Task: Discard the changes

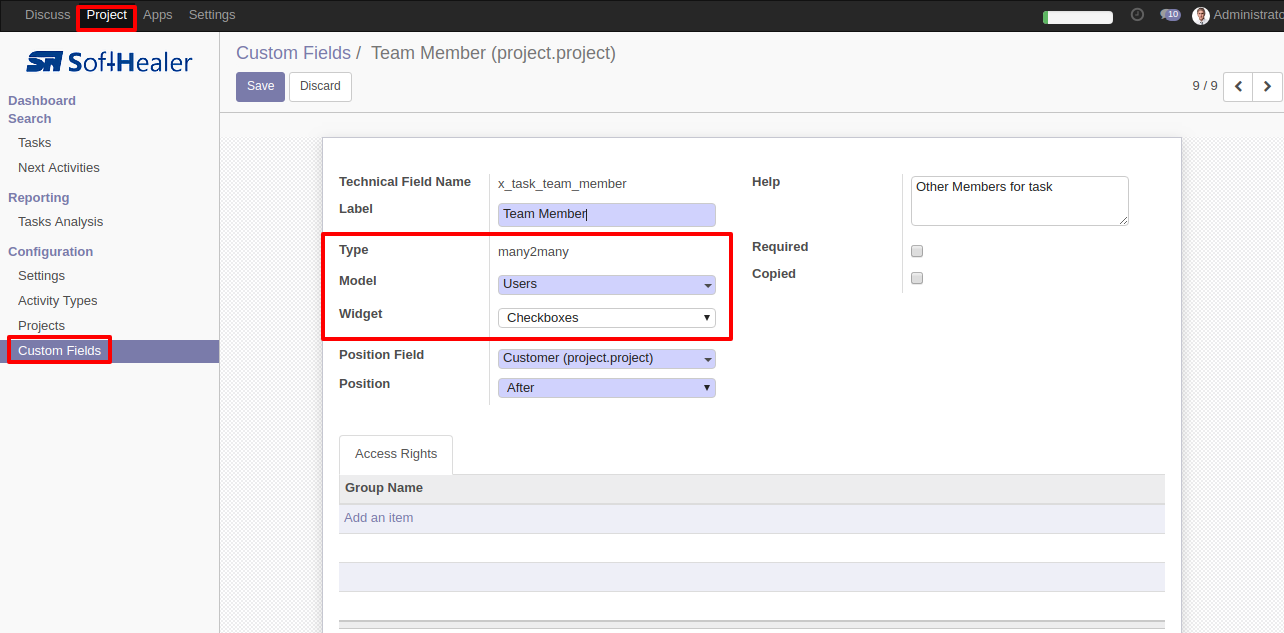Action: pyautogui.click(x=320, y=87)
